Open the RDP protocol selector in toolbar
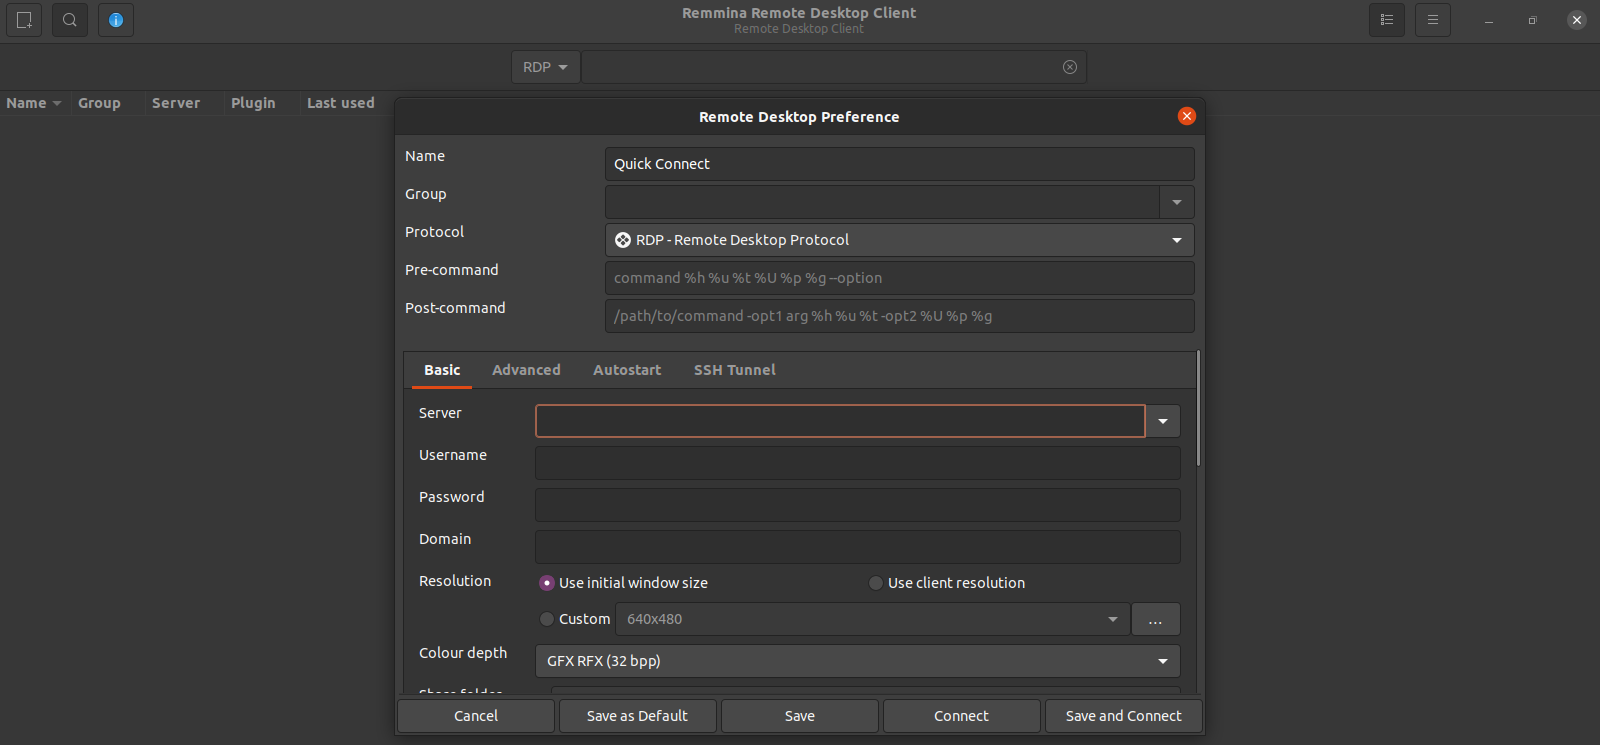This screenshot has height=745, width=1600. (545, 67)
